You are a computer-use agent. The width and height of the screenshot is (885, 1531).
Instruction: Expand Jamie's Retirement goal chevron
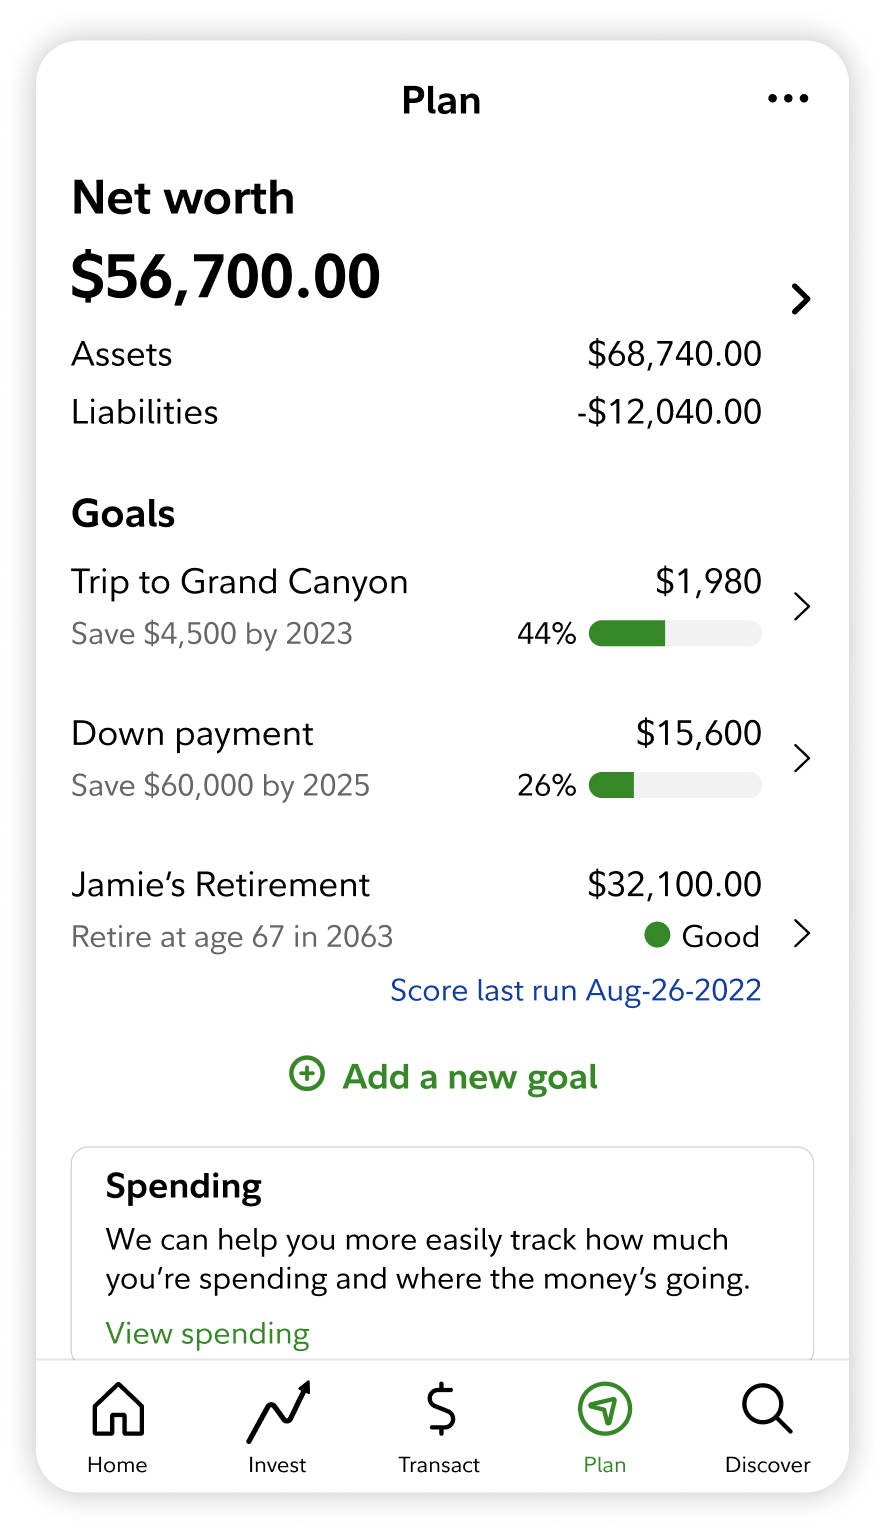coord(801,935)
